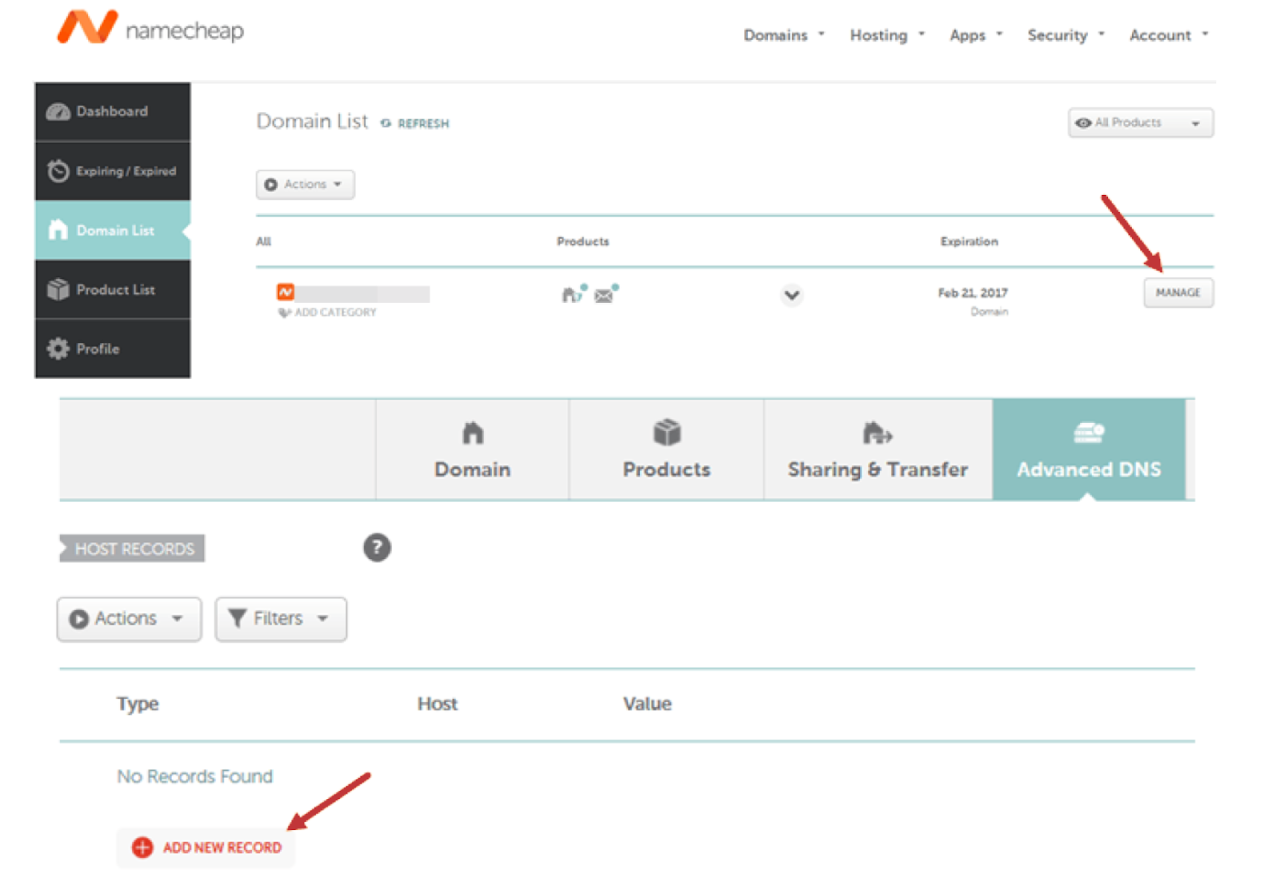Image resolution: width=1280 pixels, height=894 pixels.
Task: Click the Expiring clock icon
Action: point(58,171)
